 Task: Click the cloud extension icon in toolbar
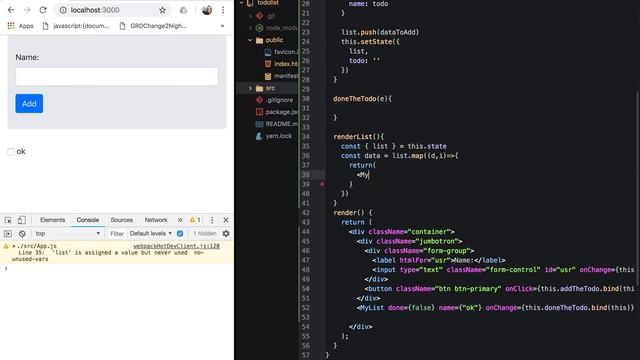184,10
